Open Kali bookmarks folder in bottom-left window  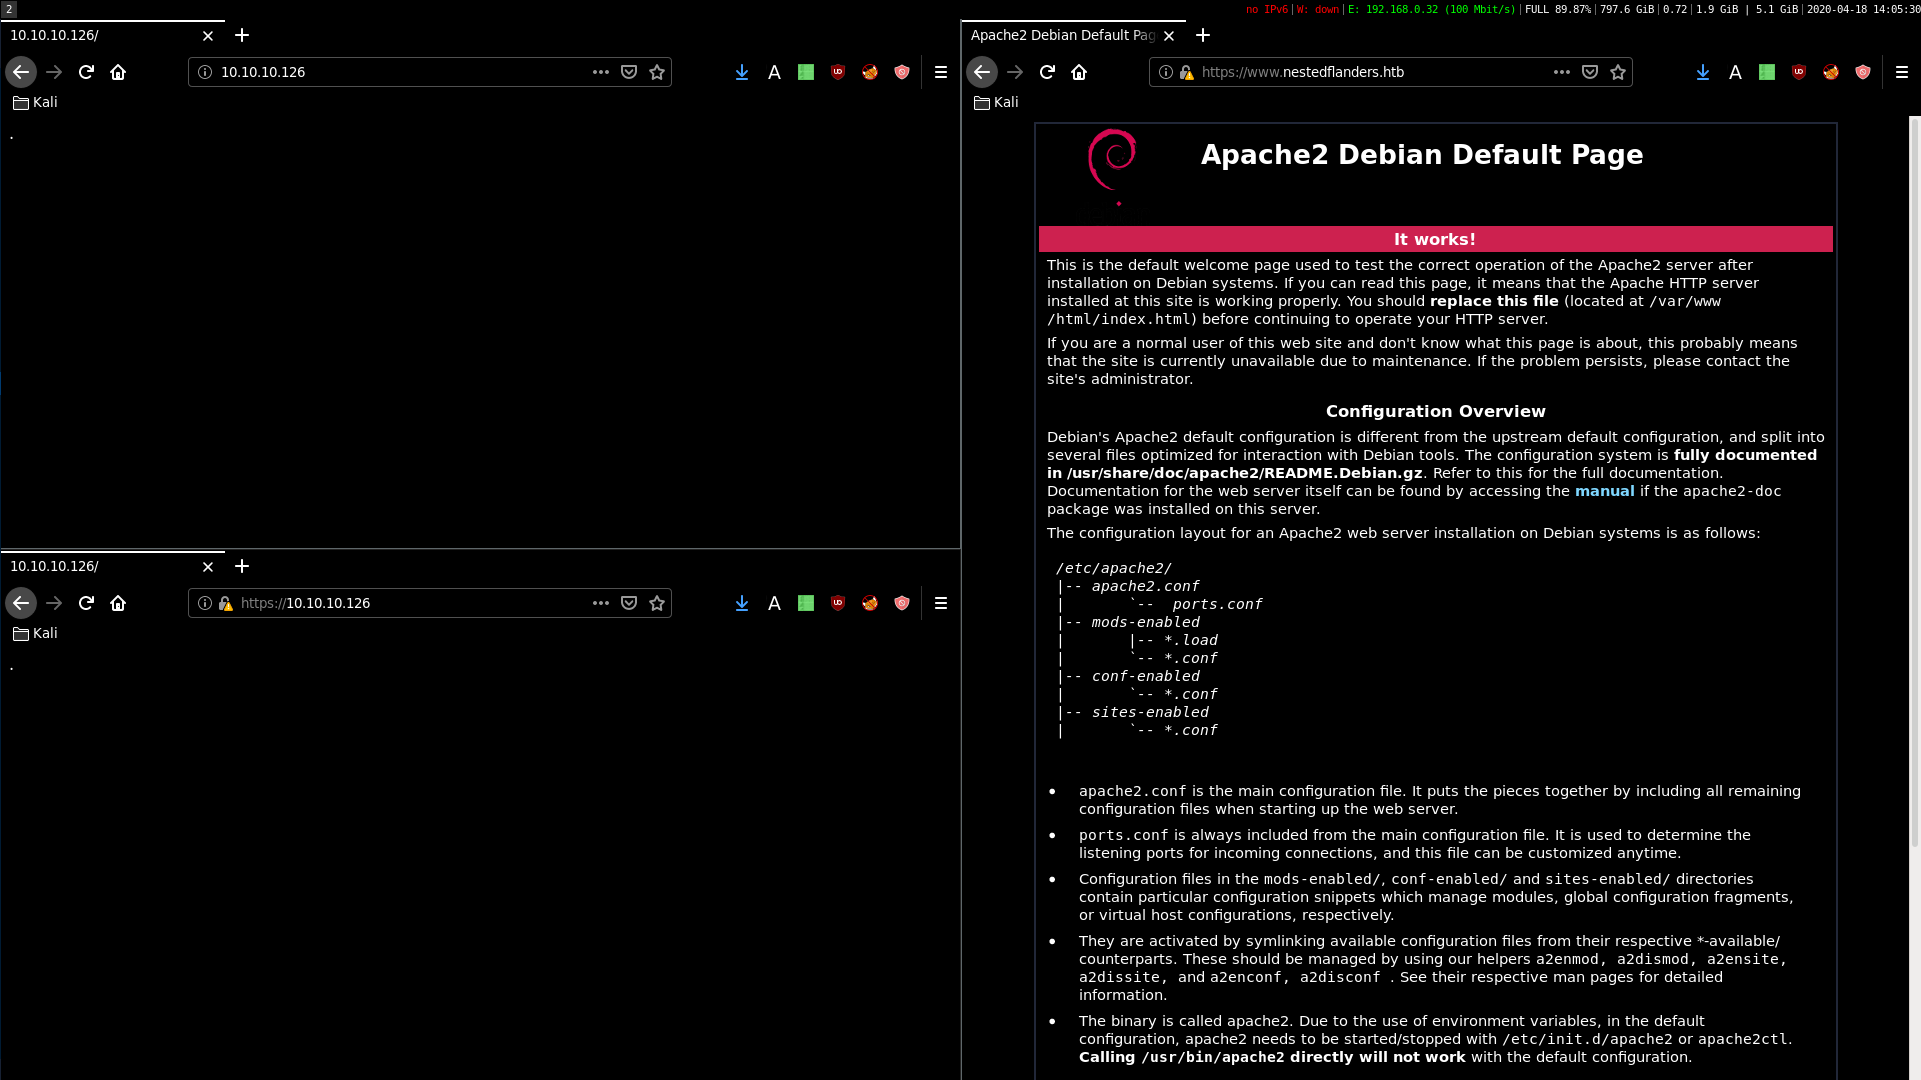pyautogui.click(x=36, y=633)
